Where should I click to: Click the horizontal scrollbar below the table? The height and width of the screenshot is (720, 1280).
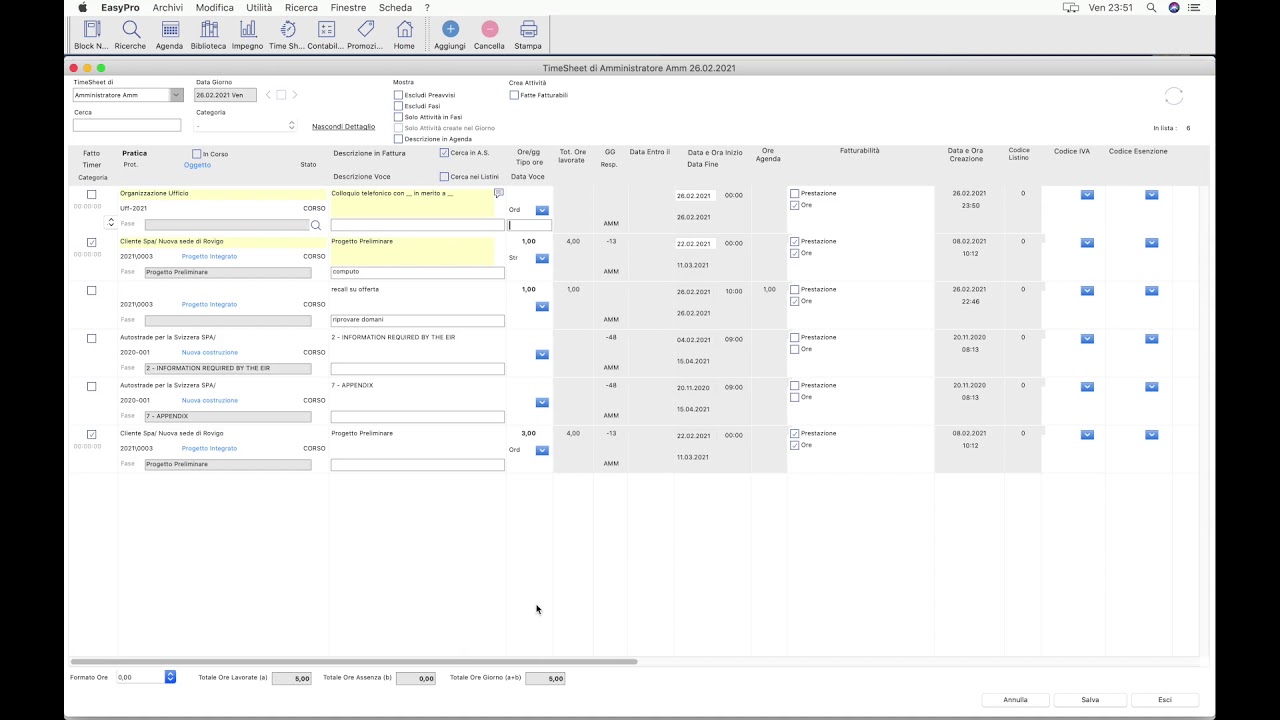[x=353, y=661]
